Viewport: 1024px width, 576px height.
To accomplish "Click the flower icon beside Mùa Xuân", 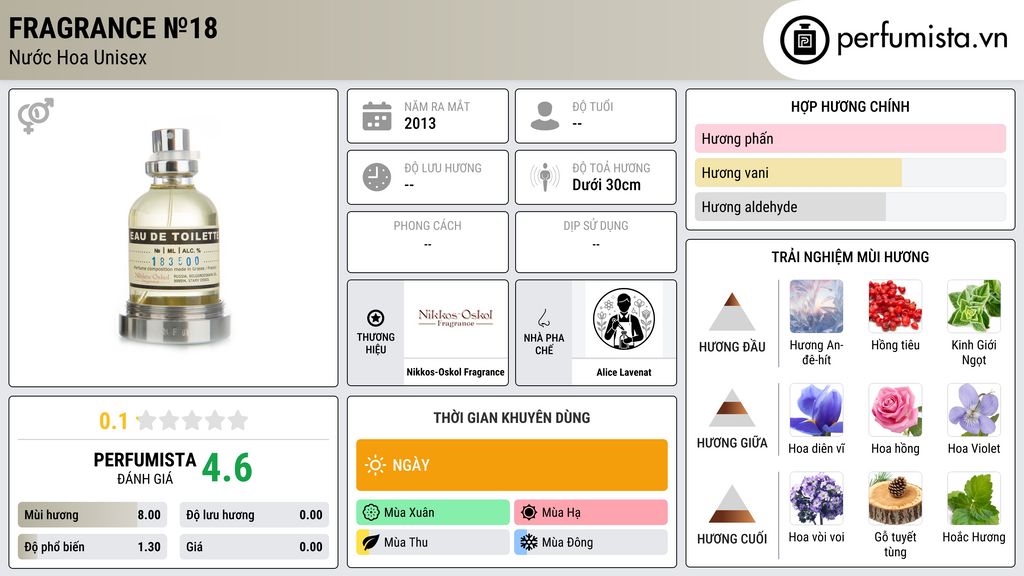I will point(371,513).
